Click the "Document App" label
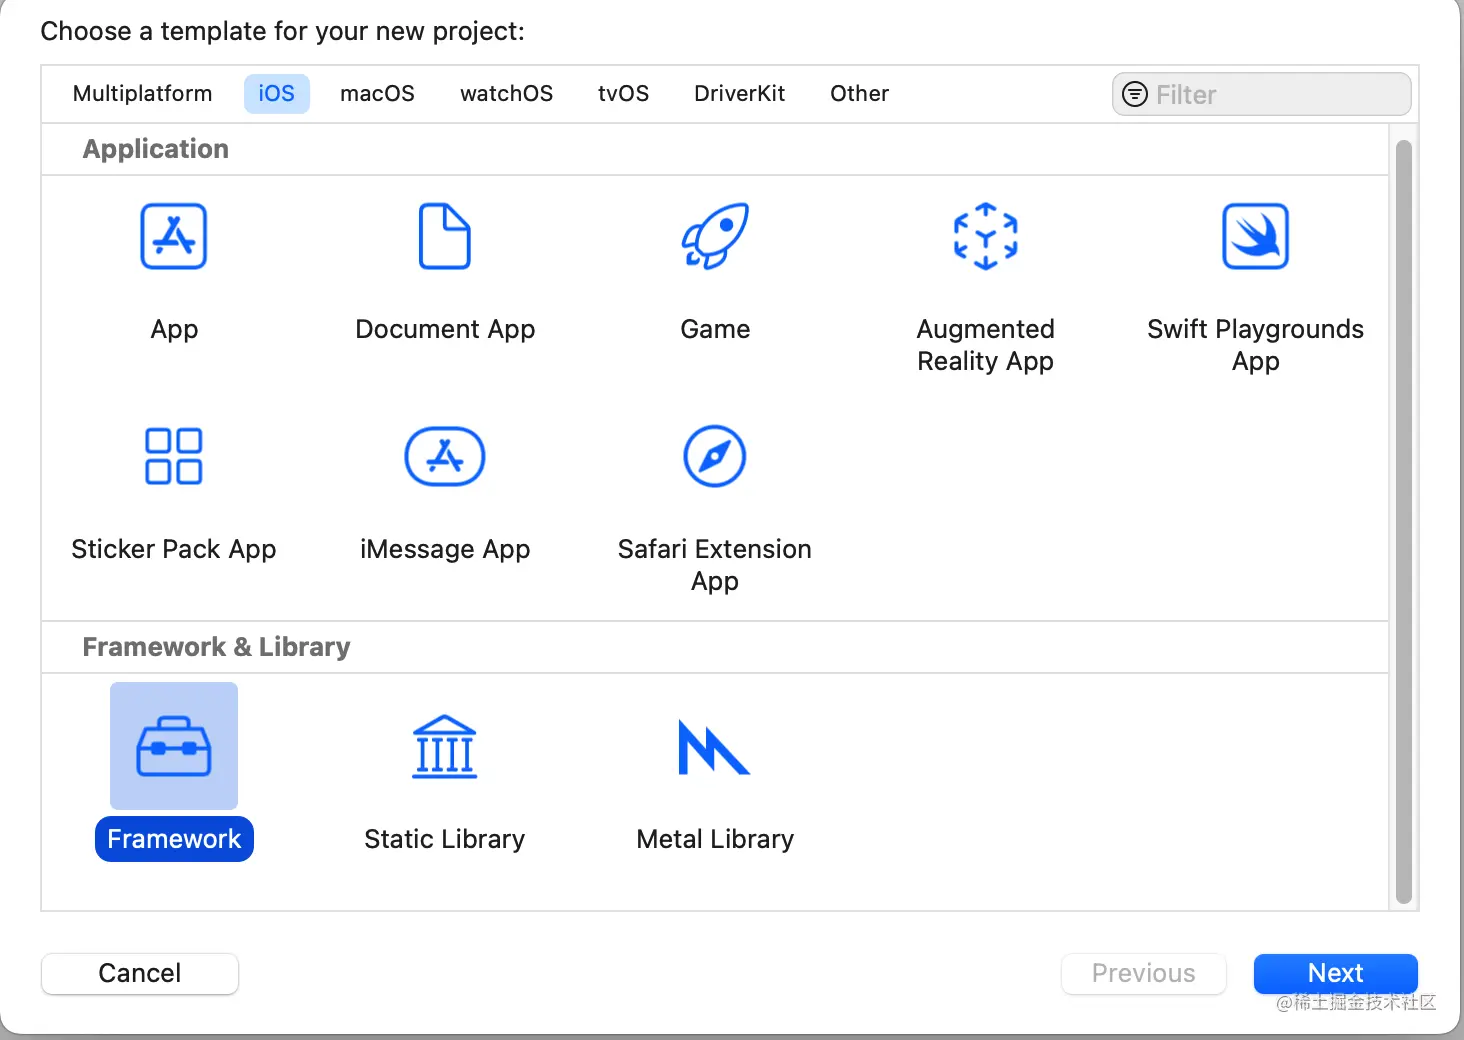 tap(445, 329)
